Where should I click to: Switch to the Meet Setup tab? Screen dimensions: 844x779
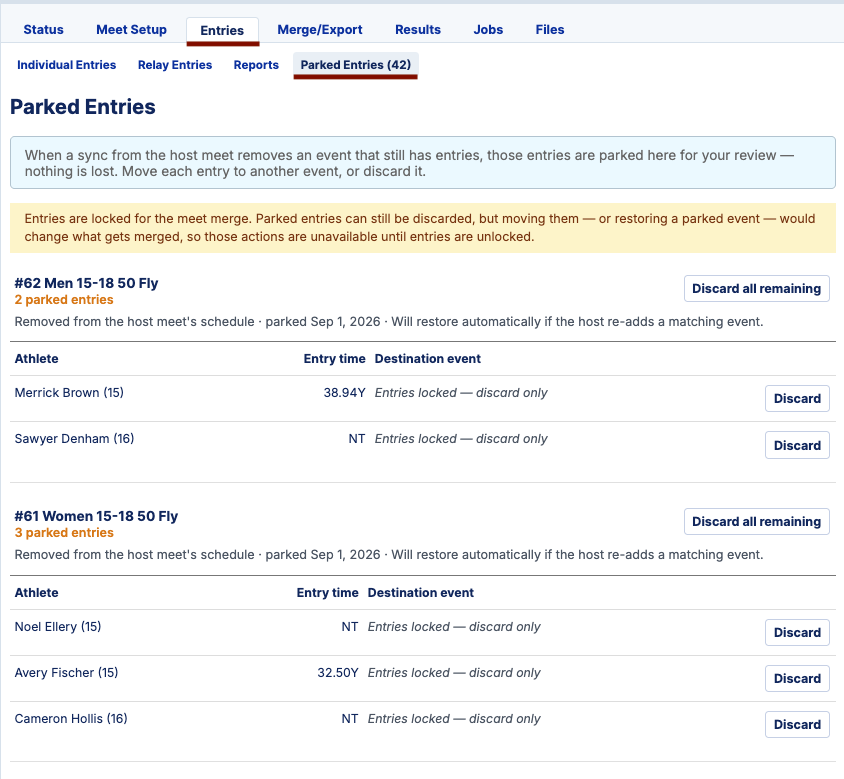tap(131, 30)
